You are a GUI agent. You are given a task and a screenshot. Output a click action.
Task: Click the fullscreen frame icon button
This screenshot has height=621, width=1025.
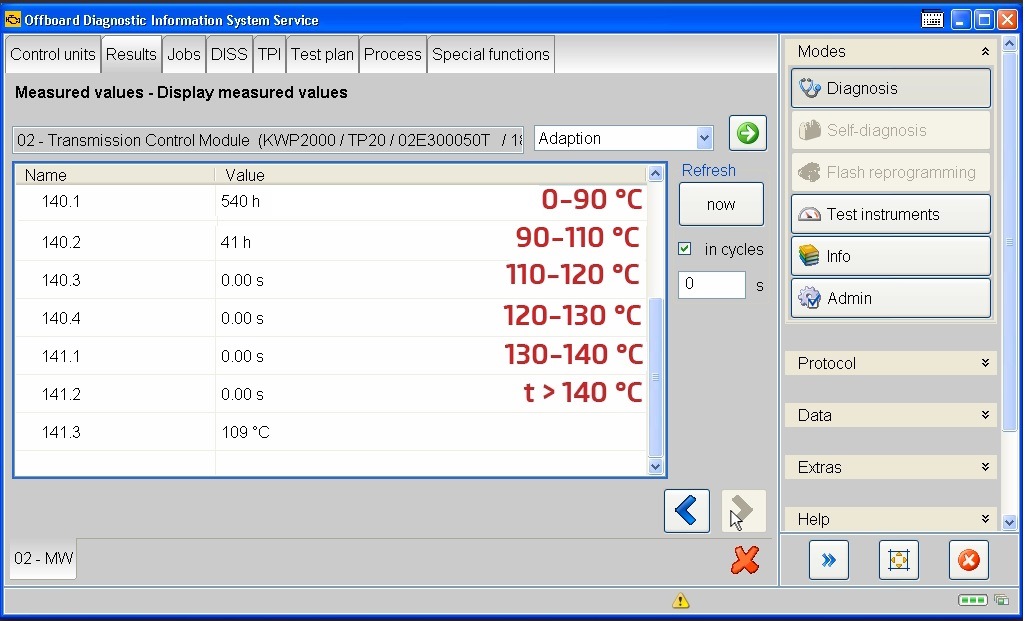tap(898, 561)
